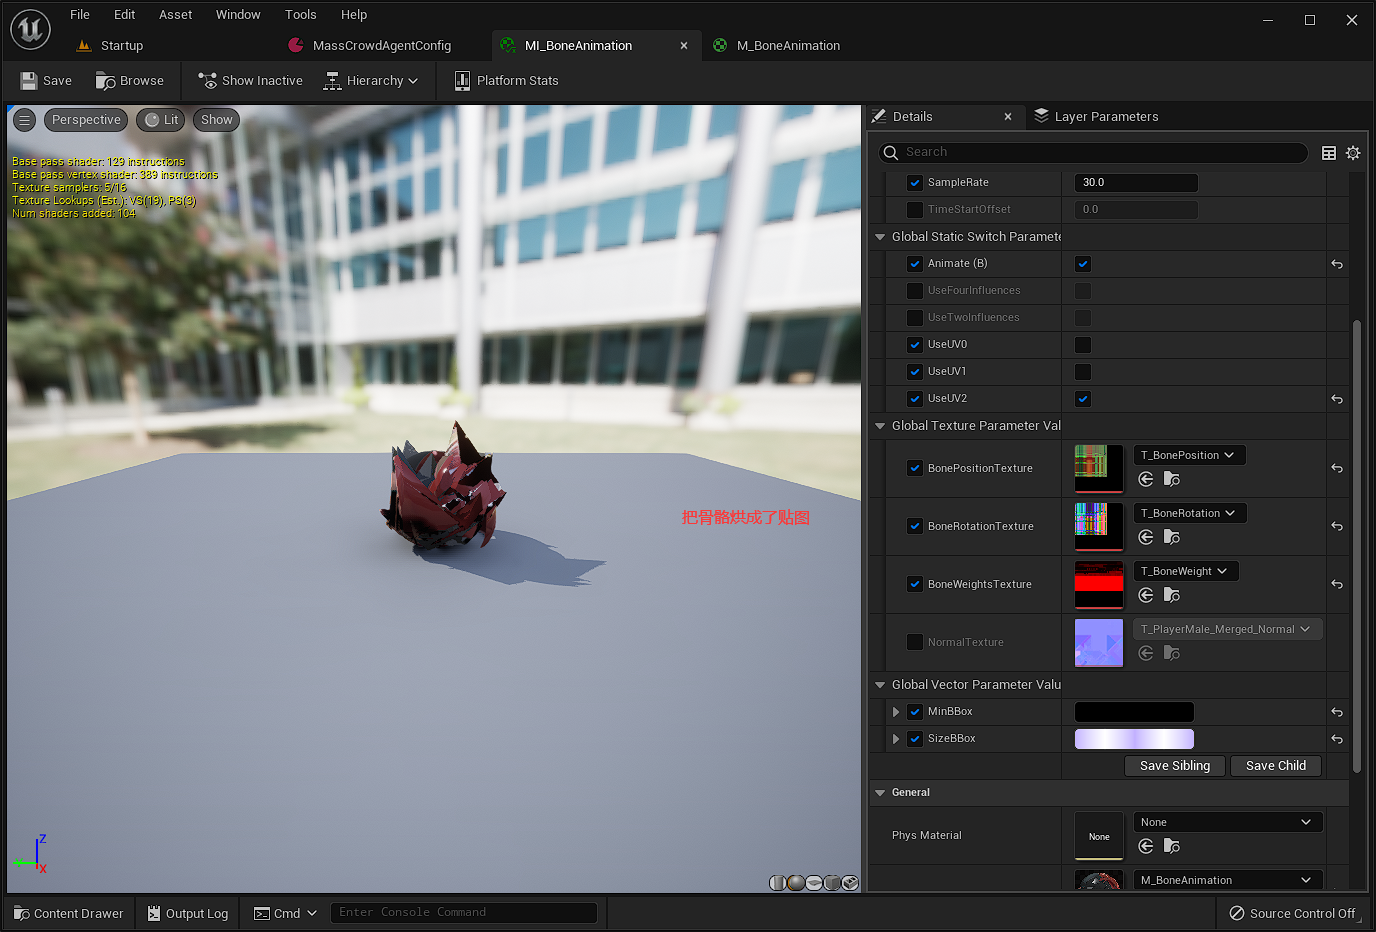This screenshot has width=1376, height=932.
Task: Use selected asset for BonePositionTexture
Action: 1146,480
